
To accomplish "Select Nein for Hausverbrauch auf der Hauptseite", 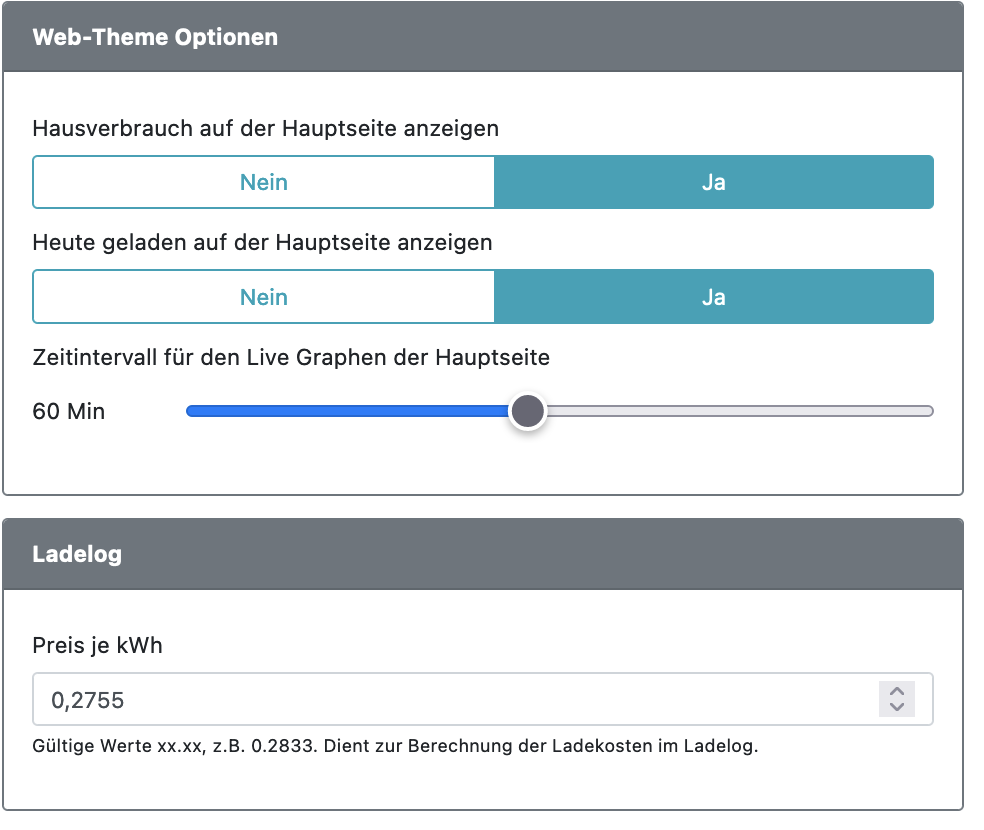I will pos(264,182).
